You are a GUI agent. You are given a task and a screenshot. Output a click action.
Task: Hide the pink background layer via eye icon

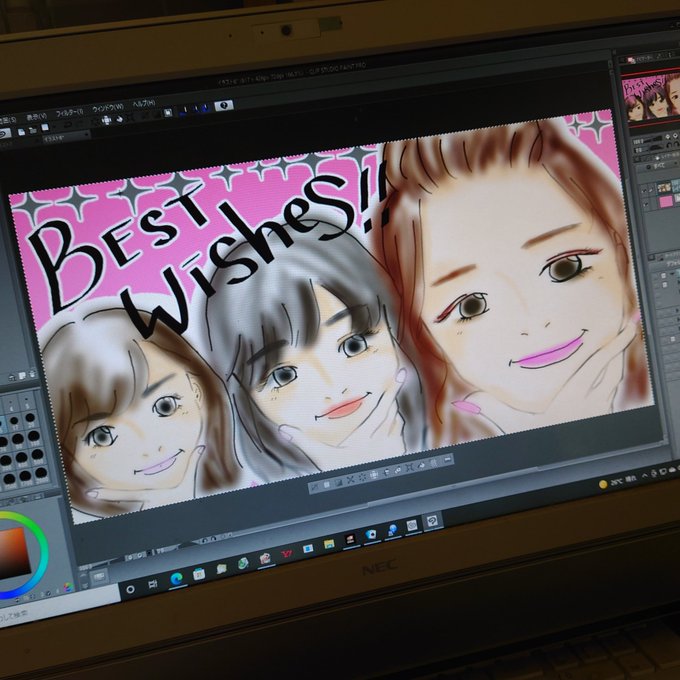tap(647, 204)
